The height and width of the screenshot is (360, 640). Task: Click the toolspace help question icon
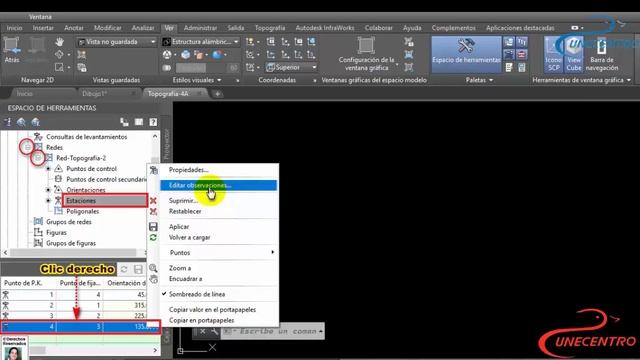153,122
